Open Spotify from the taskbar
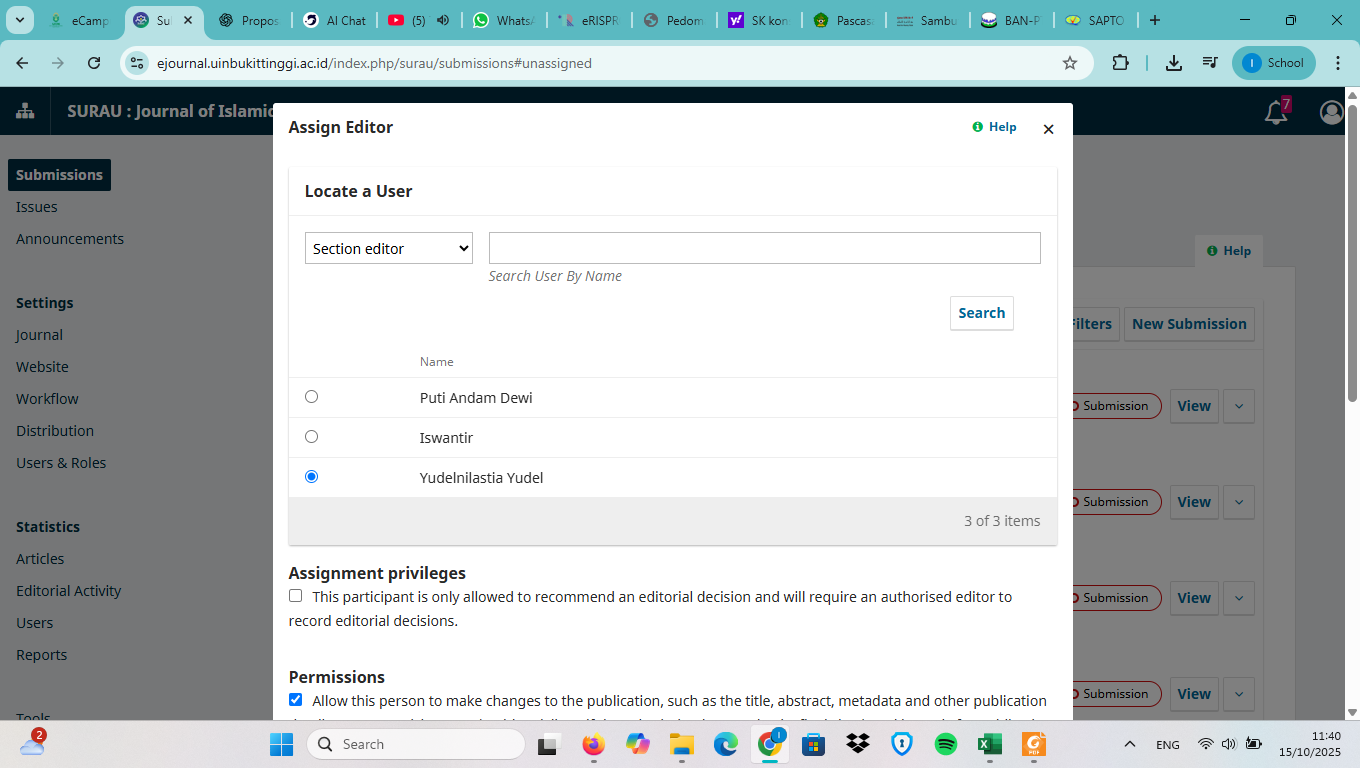This screenshot has width=1360, height=768. pos(945,744)
